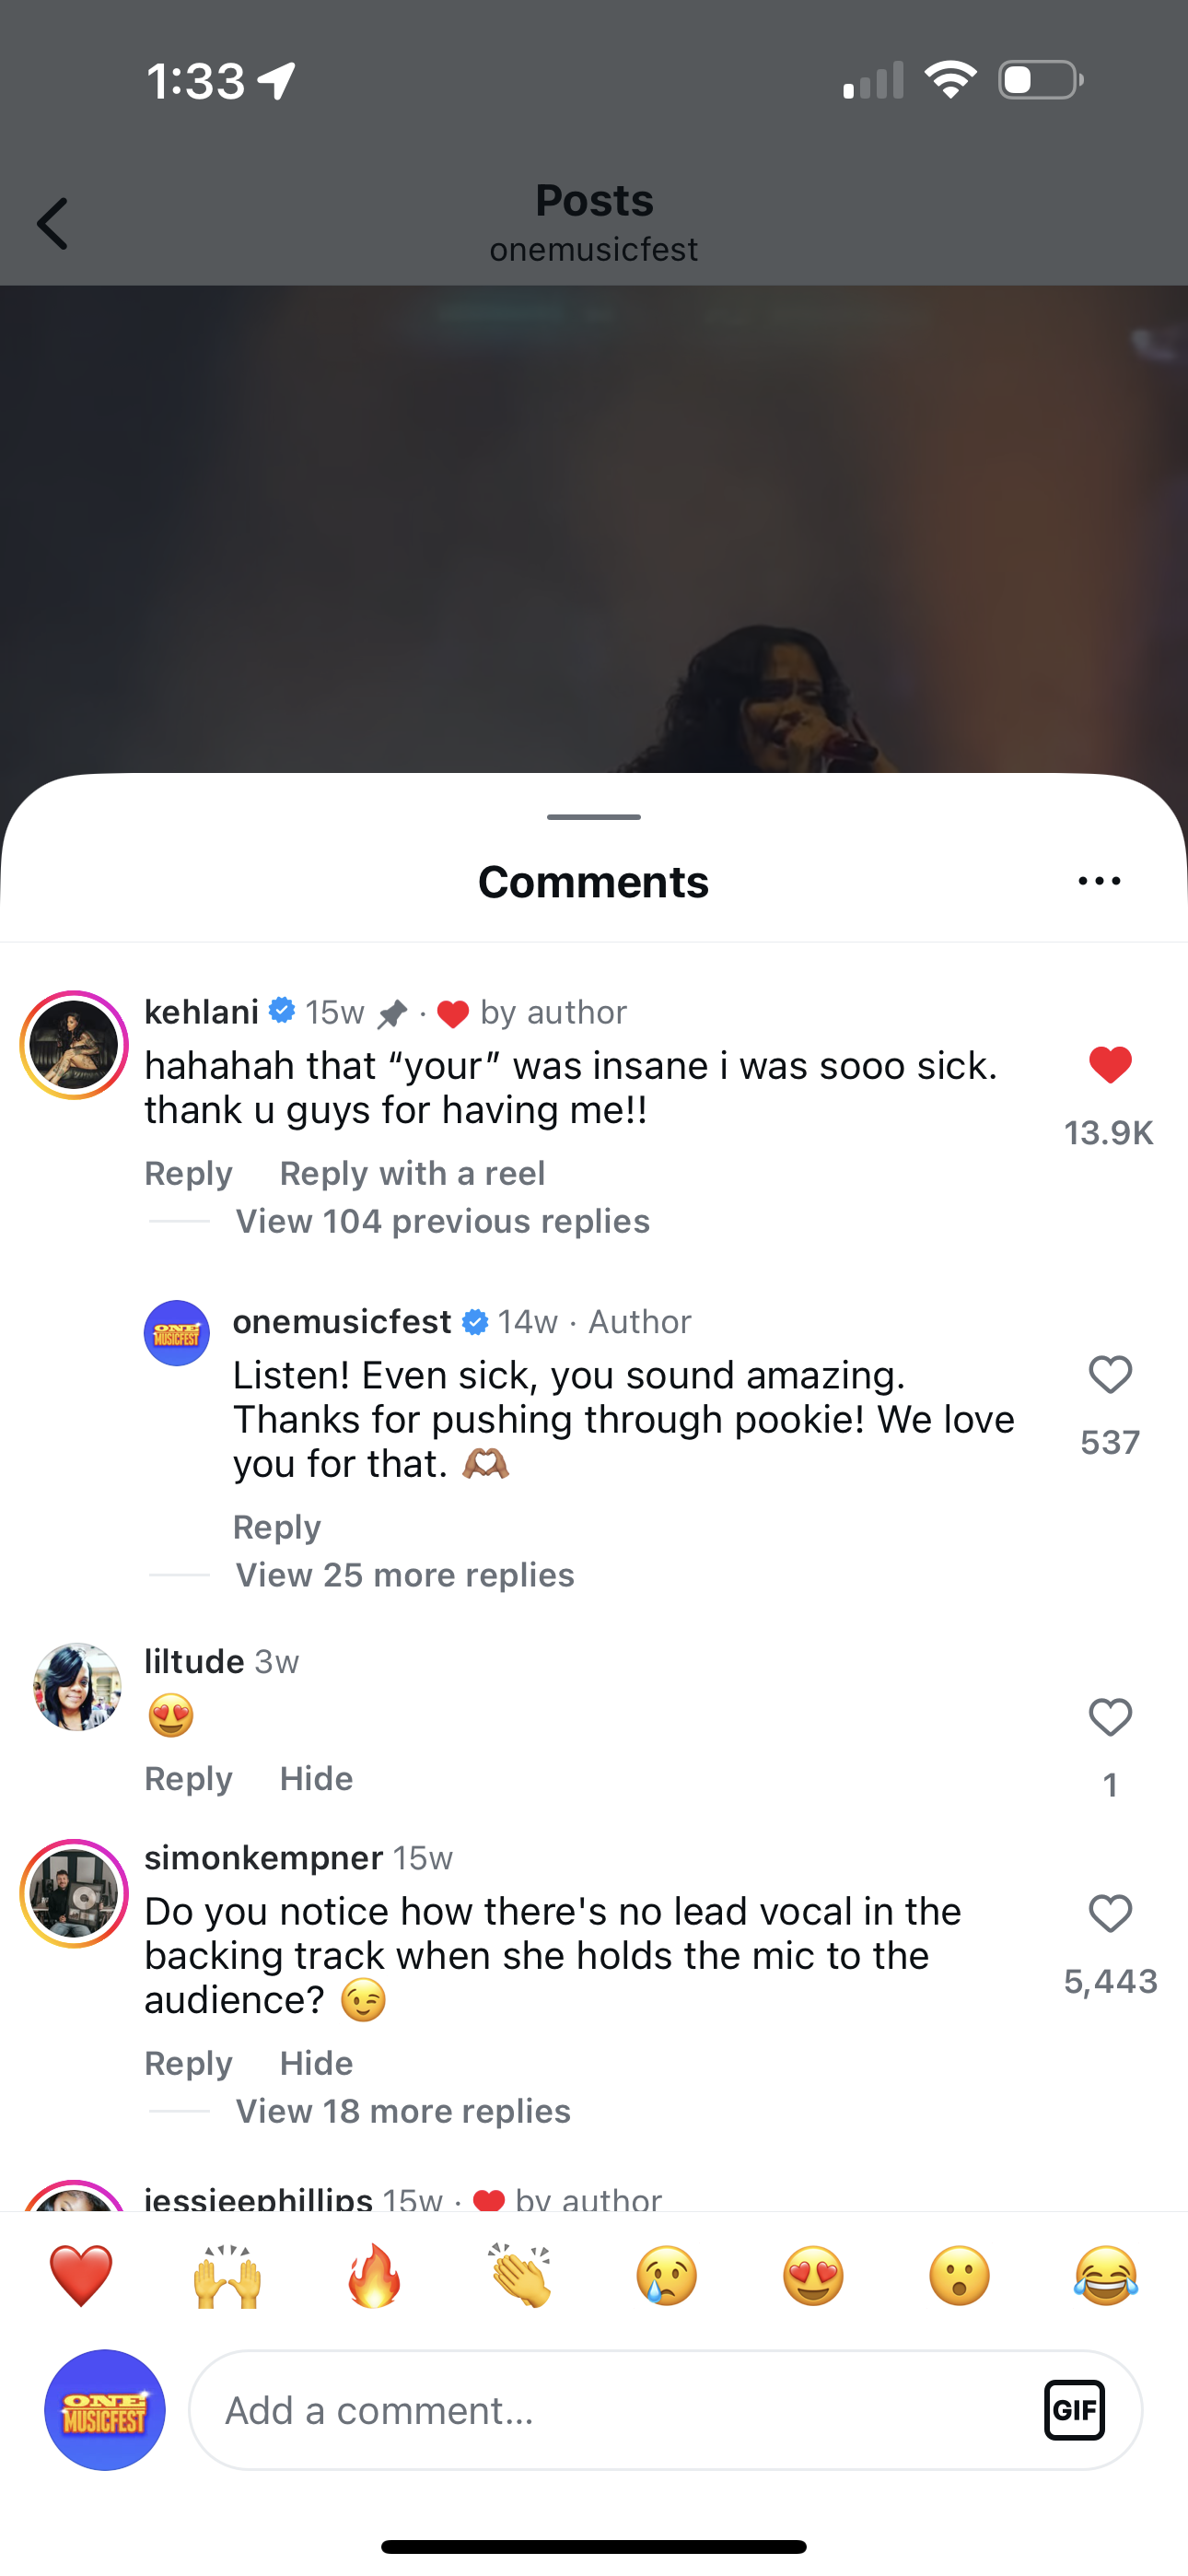Open the three-dots comments options menu

pos(1099,881)
